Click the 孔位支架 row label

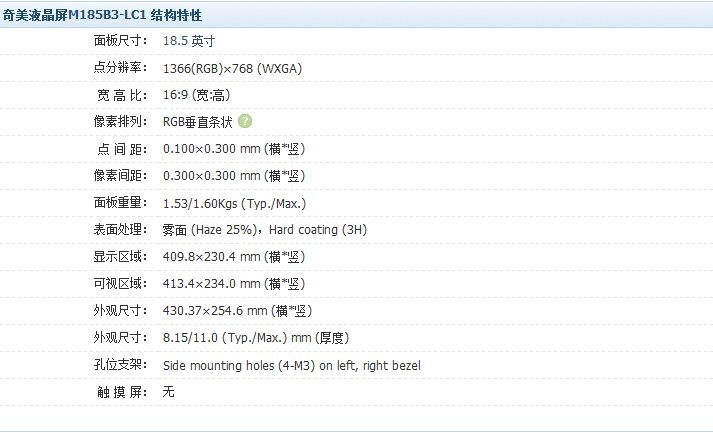tap(120, 365)
